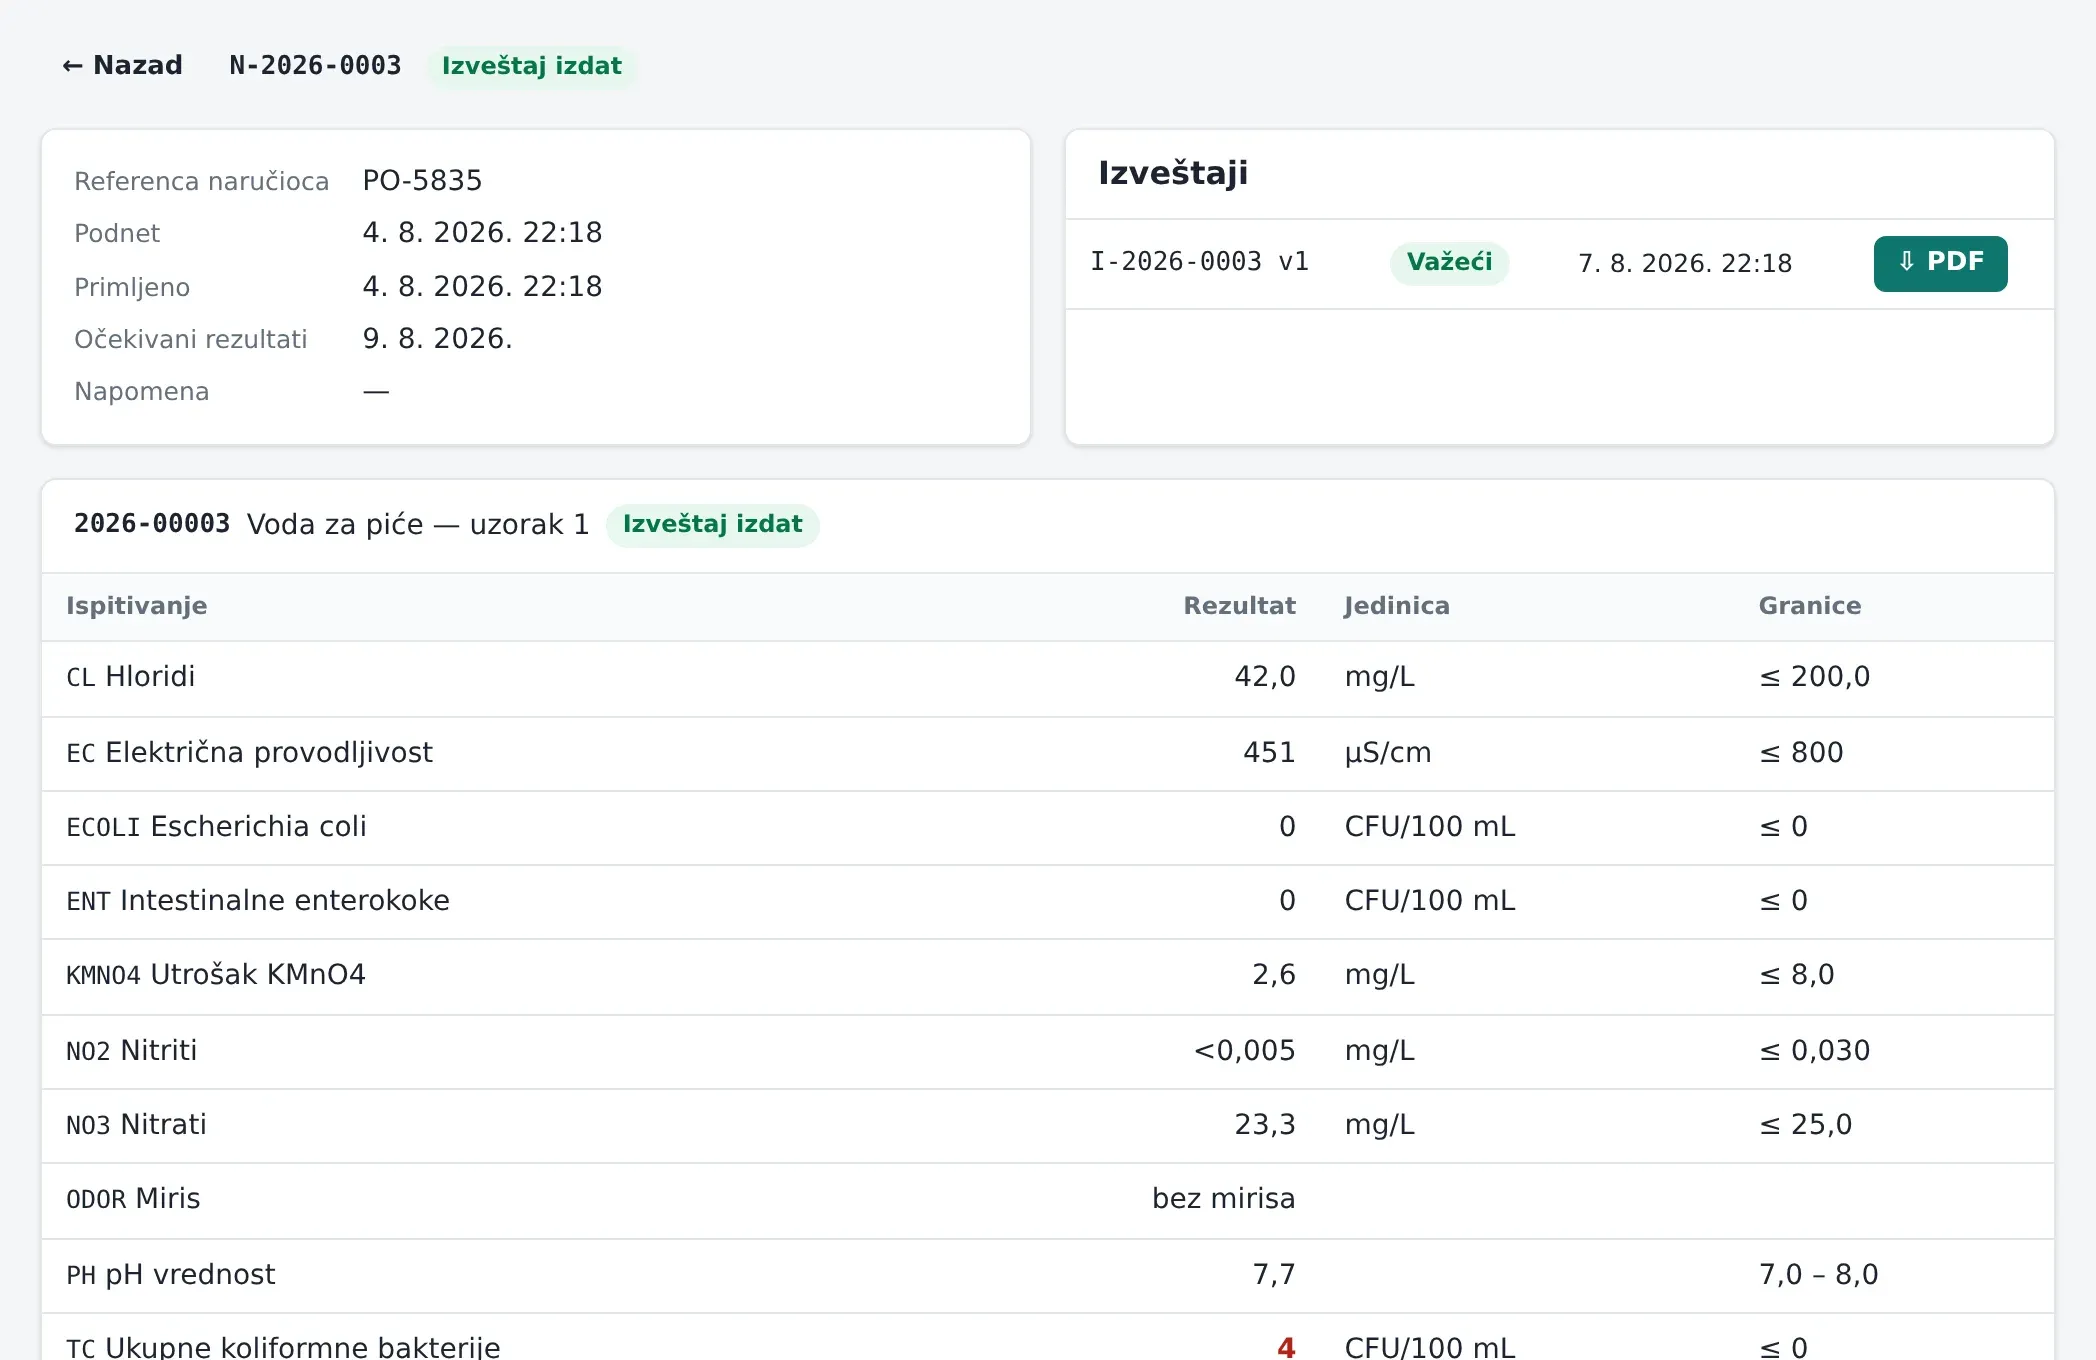Select the KMNO4 Utrošak KMnO4 row
Screen dimensions: 2096x1360
tap(1048, 976)
